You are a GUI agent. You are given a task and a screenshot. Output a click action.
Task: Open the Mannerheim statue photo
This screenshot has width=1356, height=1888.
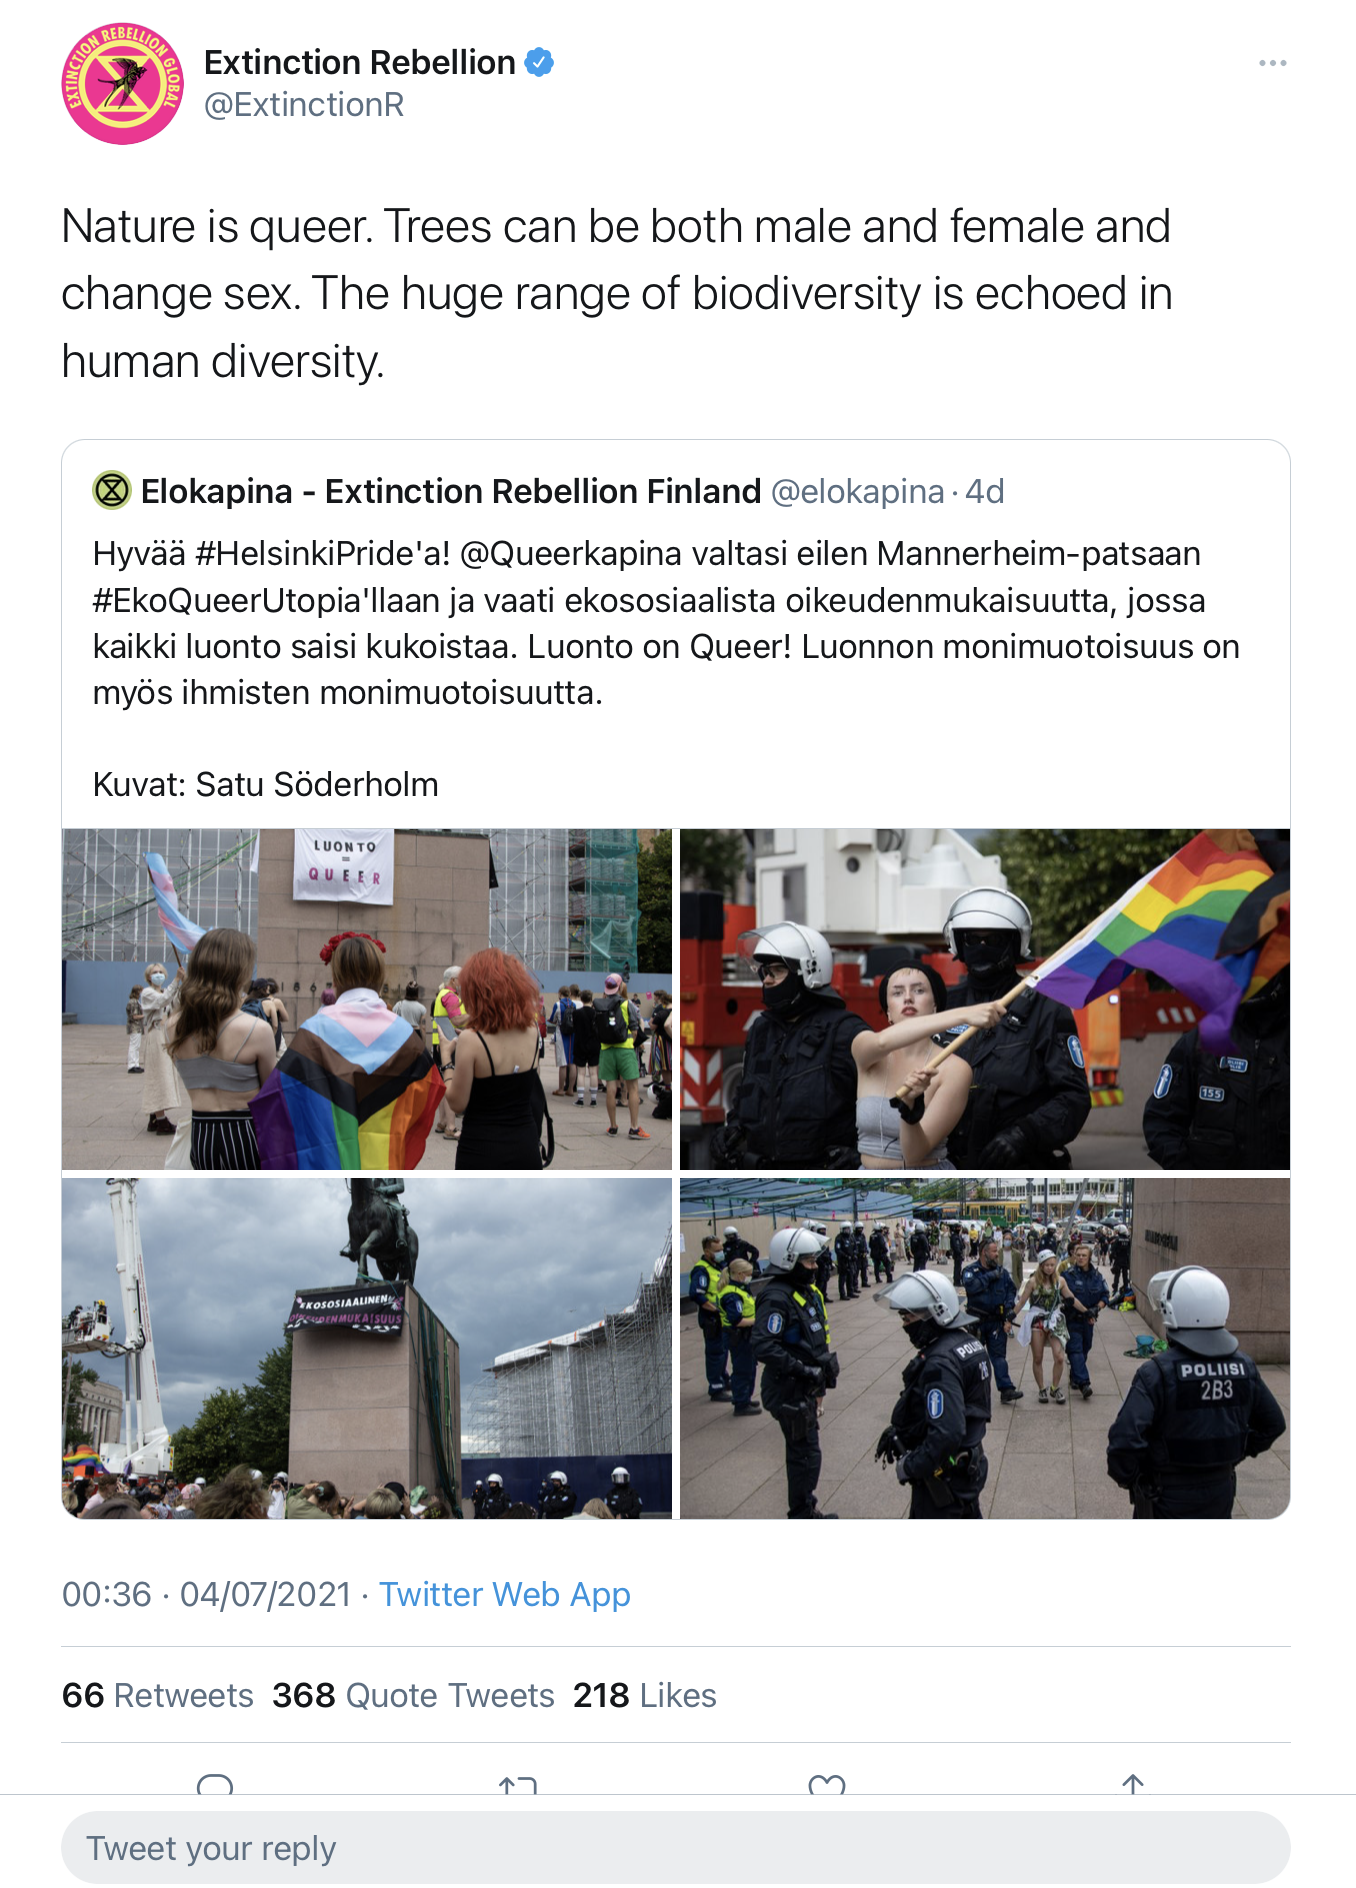coord(367,1348)
